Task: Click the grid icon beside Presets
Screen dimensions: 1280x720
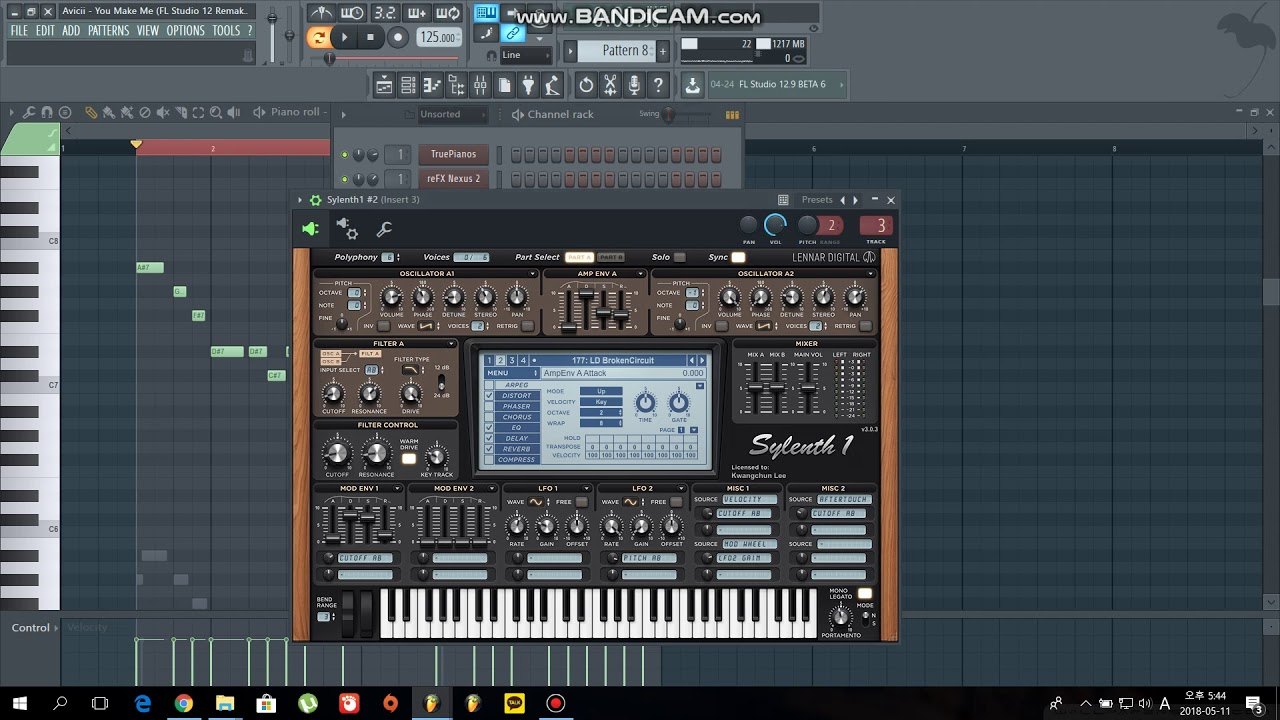Action: [783, 199]
